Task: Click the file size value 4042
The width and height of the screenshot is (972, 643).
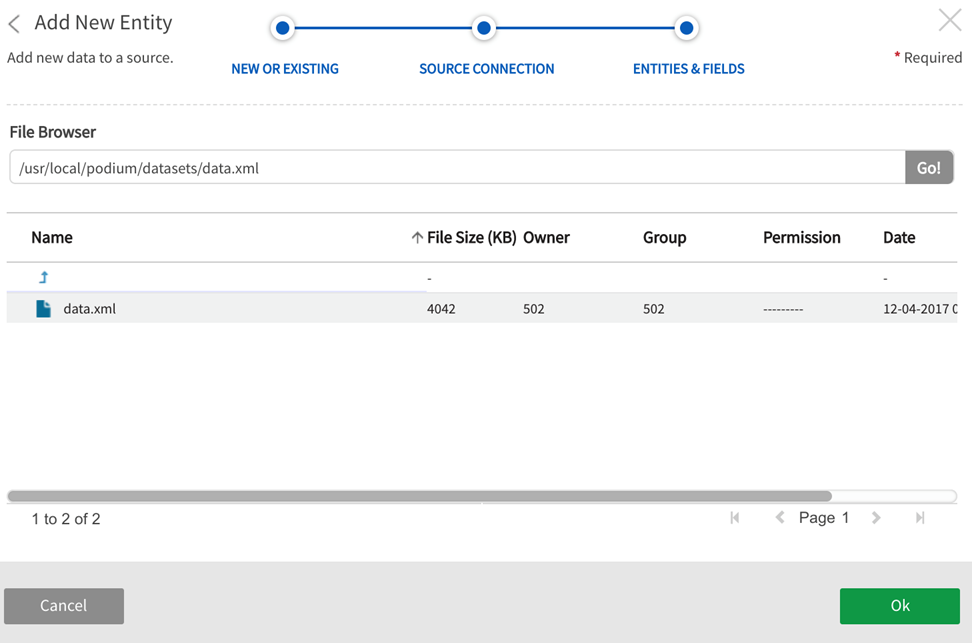Action: click(441, 309)
